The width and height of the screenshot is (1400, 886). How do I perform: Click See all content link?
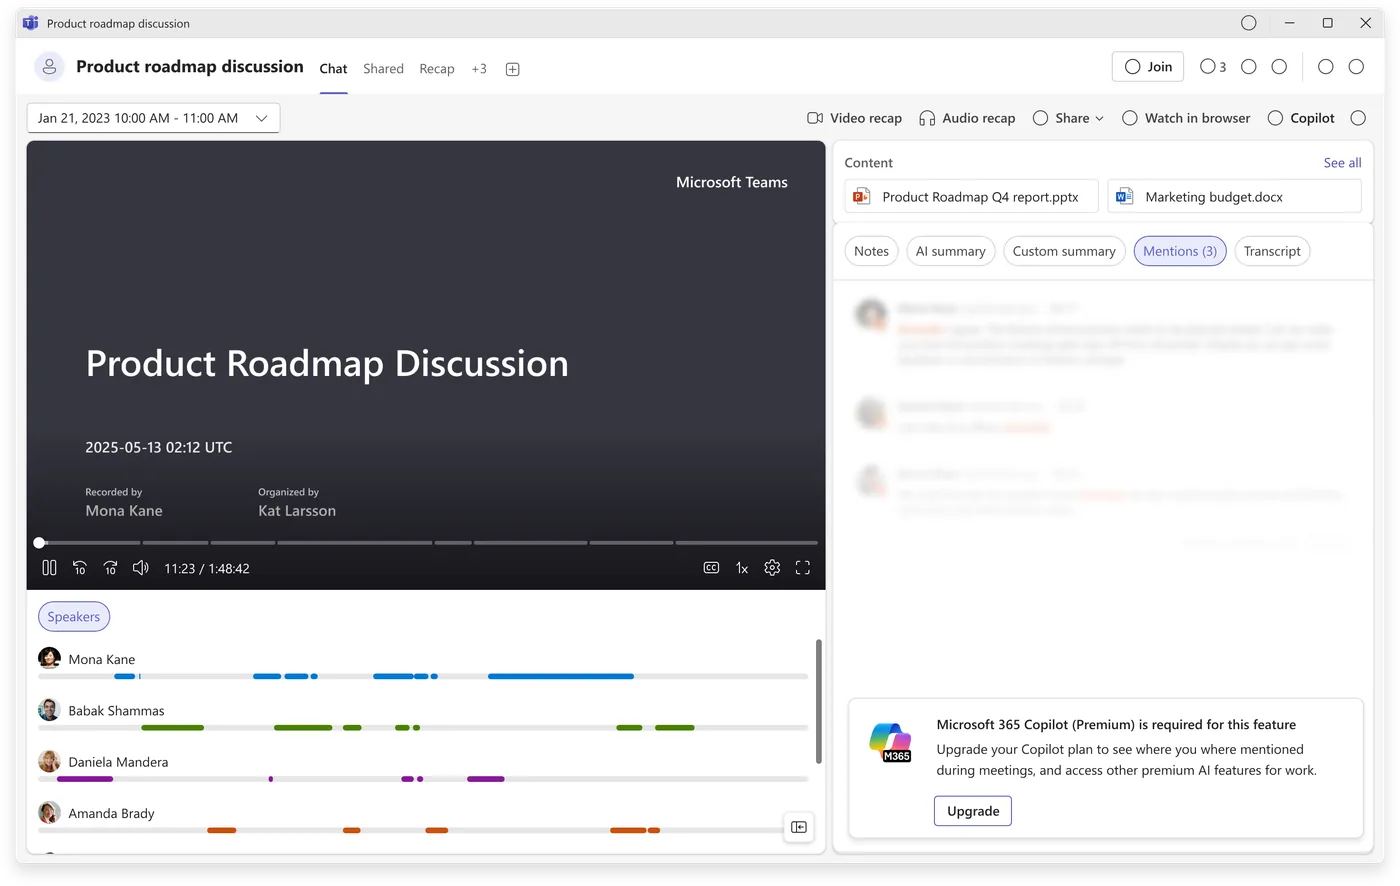pos(1342,163)
